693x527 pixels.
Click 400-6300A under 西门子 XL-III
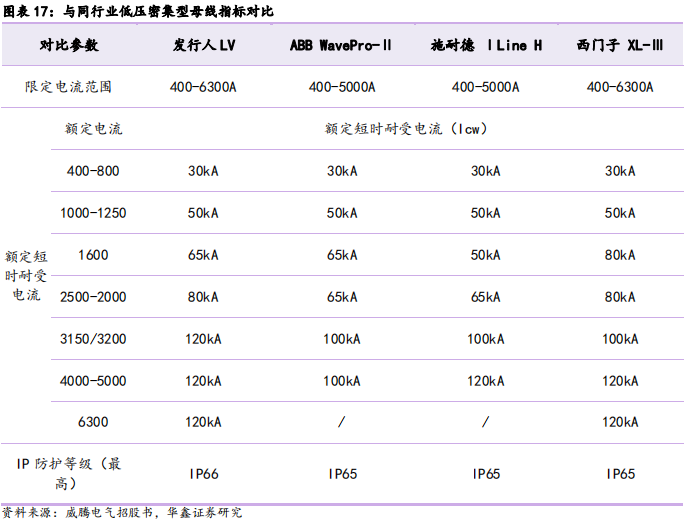coord(620,87)
